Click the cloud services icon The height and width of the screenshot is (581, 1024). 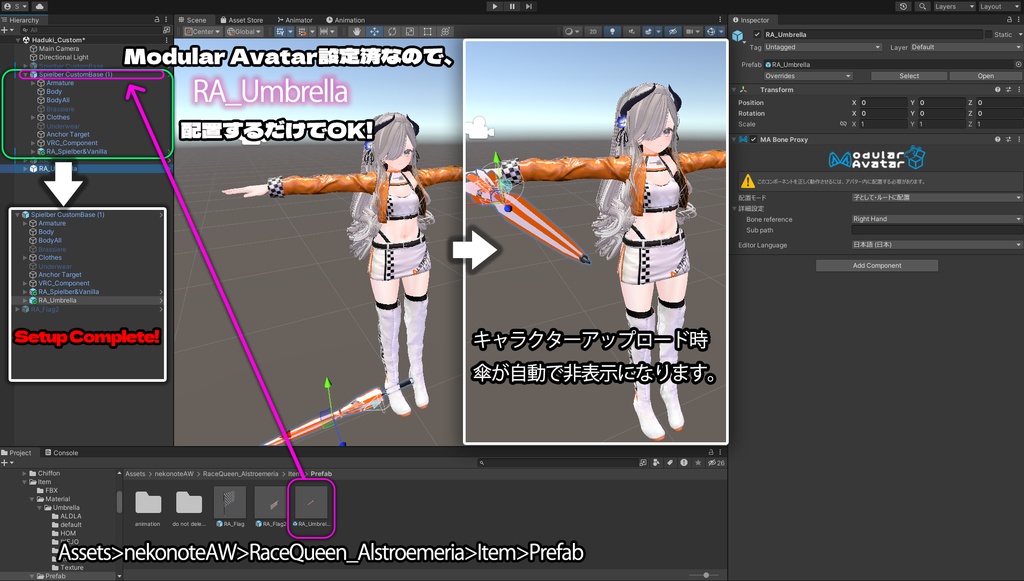coord(39,7)
